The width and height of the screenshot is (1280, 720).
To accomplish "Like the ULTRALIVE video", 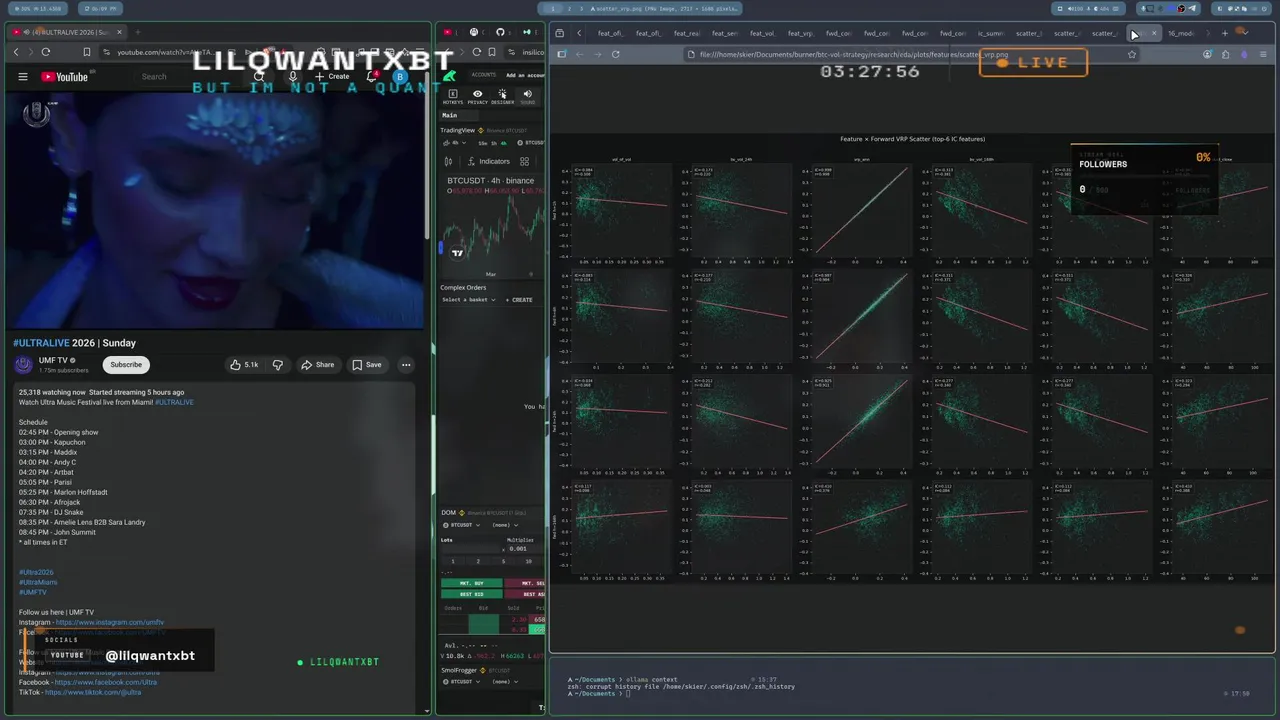I will (x=244, y=365).
